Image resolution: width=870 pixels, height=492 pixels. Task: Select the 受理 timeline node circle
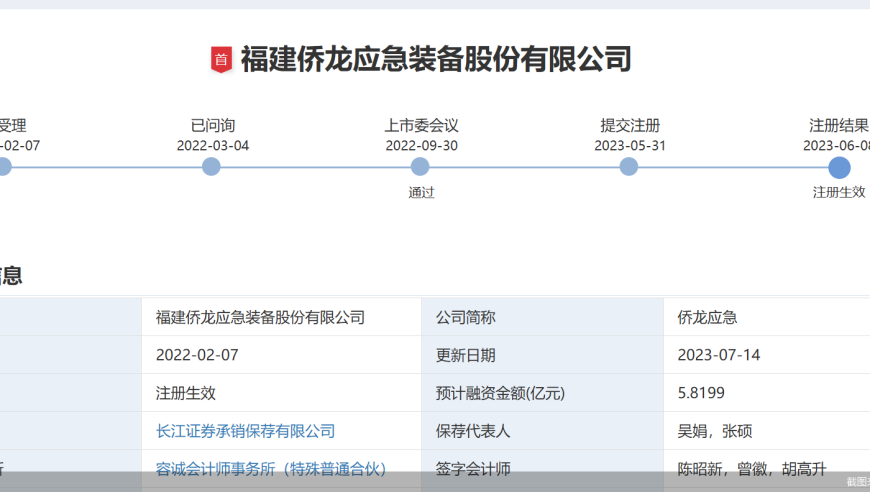tap(3, 166)
